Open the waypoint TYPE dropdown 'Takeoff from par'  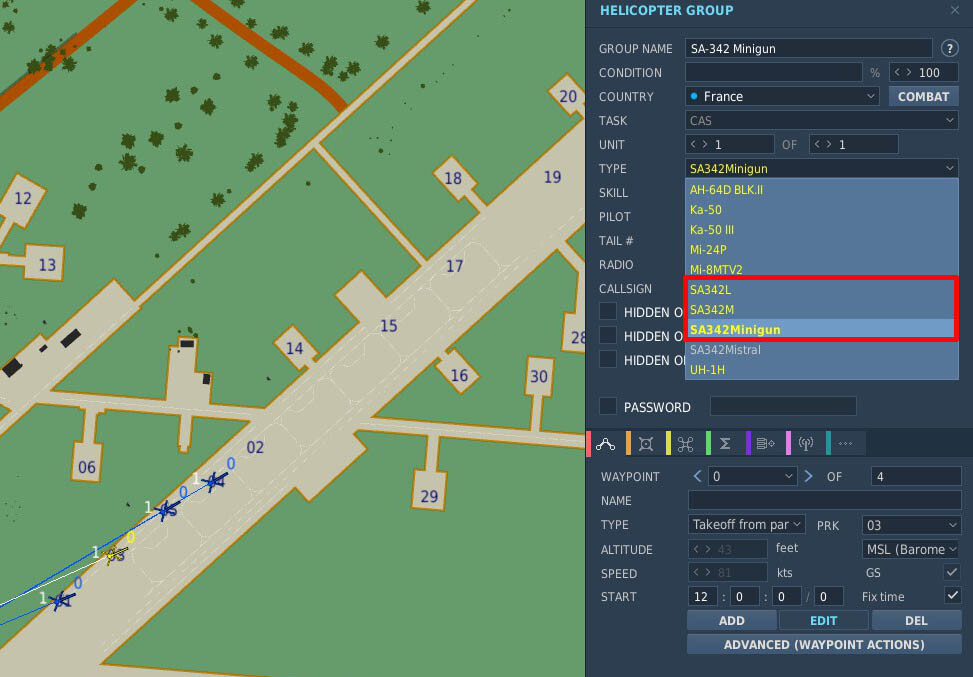[x=746, y=524]
